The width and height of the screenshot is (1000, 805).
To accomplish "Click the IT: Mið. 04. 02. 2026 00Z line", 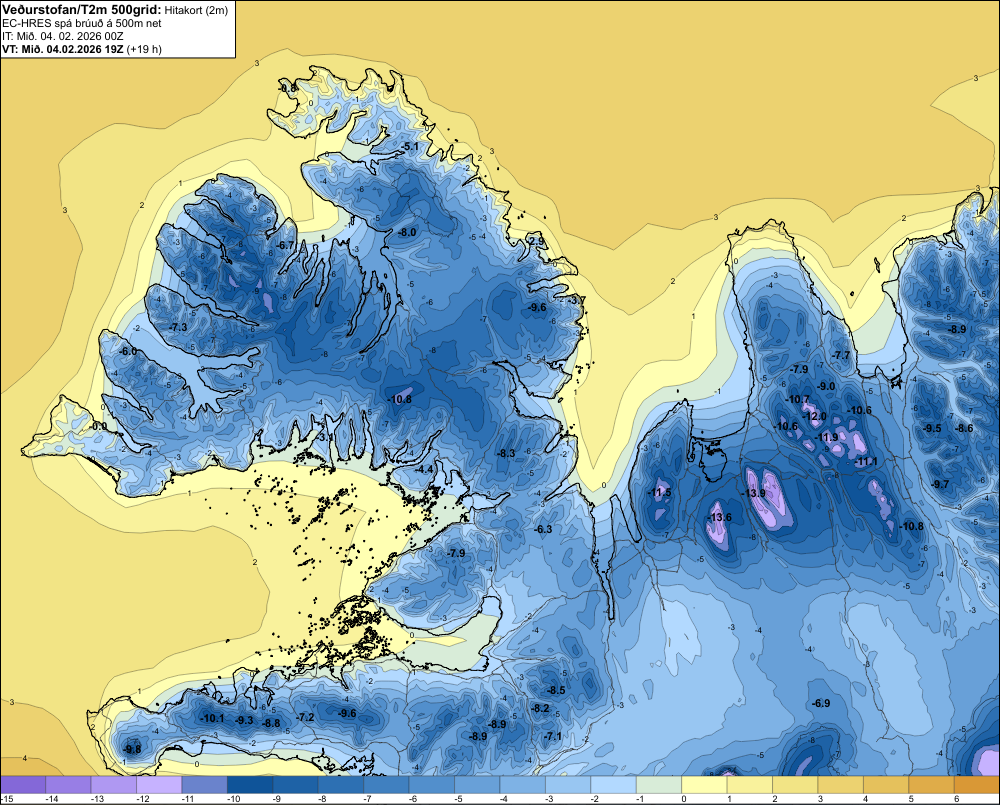I will click(62, 36).
